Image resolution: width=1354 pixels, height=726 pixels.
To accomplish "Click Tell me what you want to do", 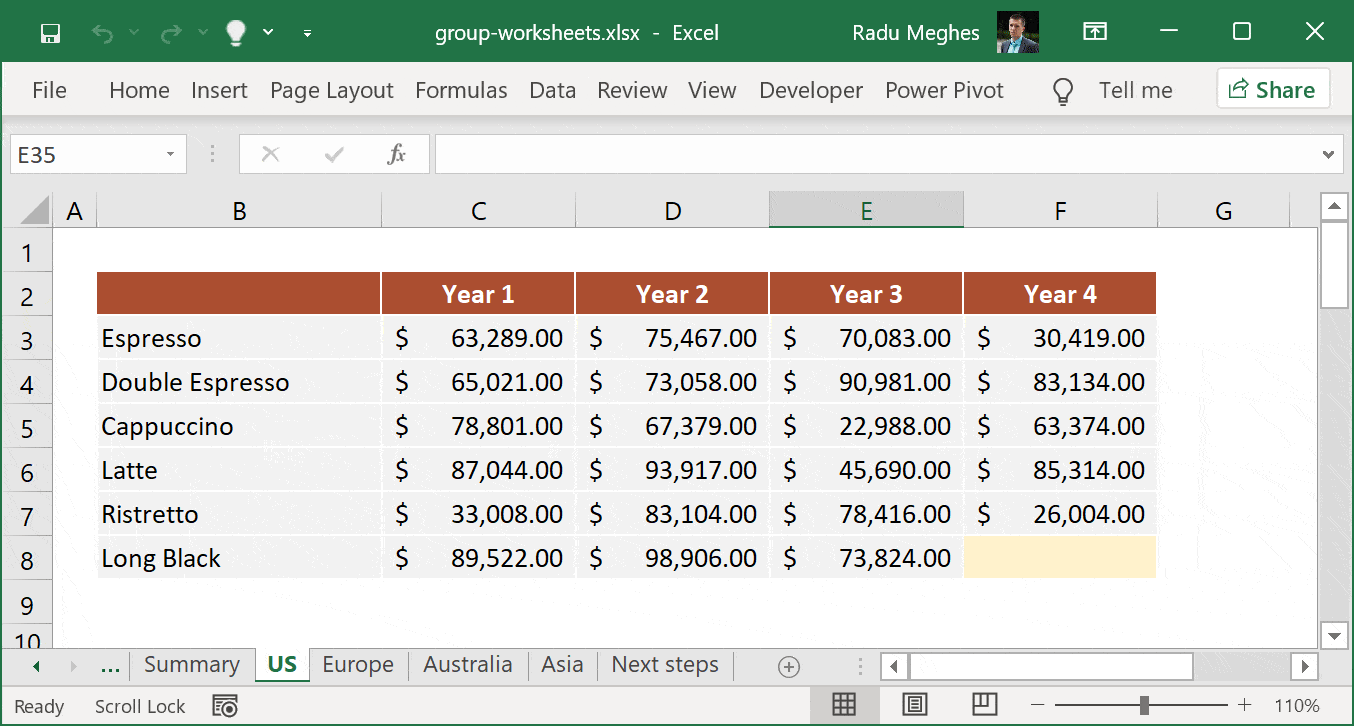I will pyautogui.click(x=1135, y=90).
